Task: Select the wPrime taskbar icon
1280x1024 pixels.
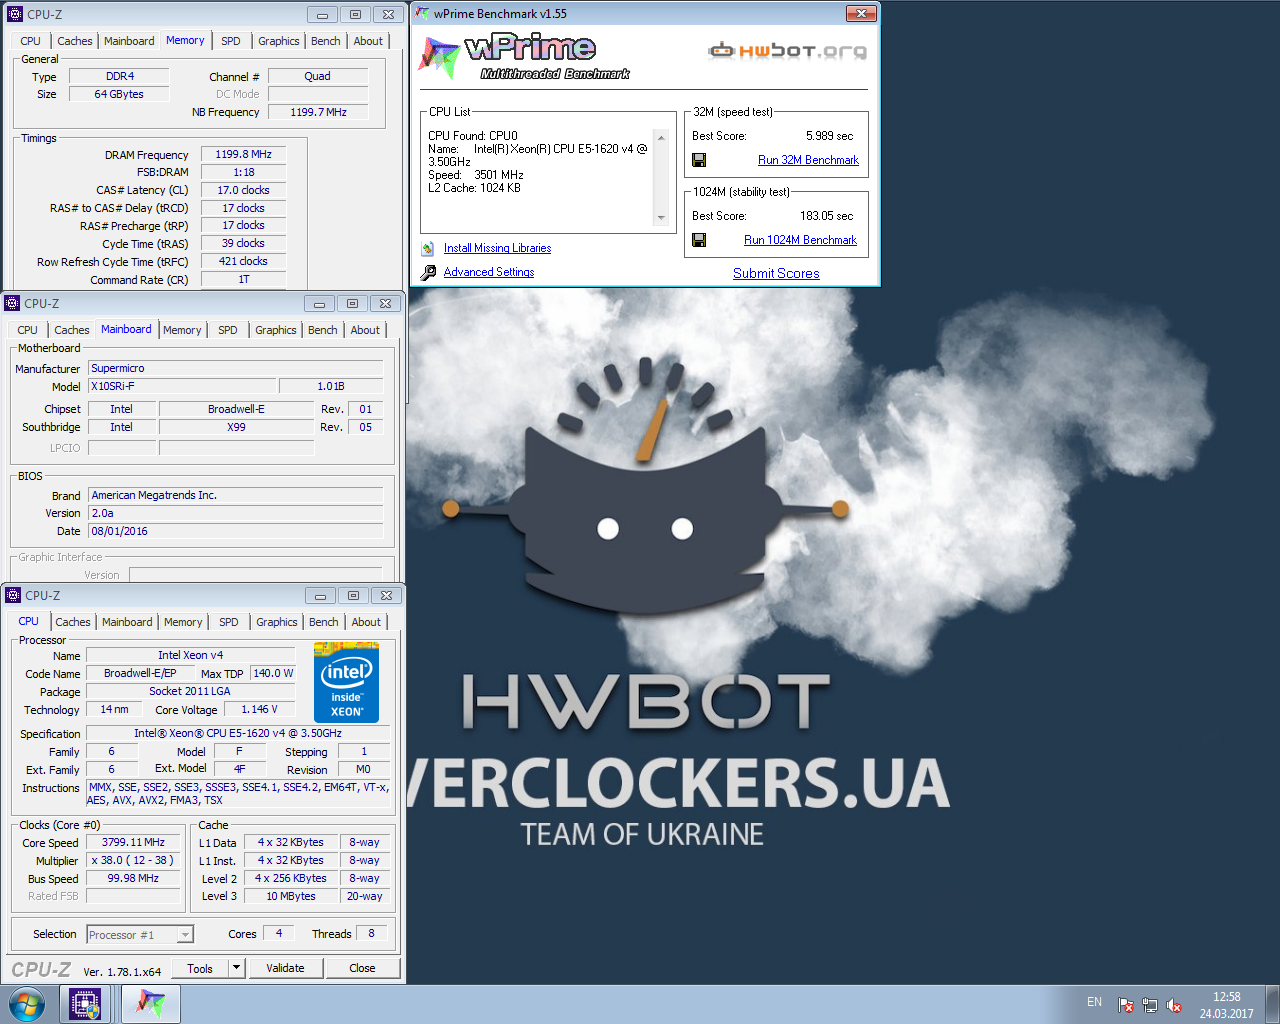Action: 151,1004
